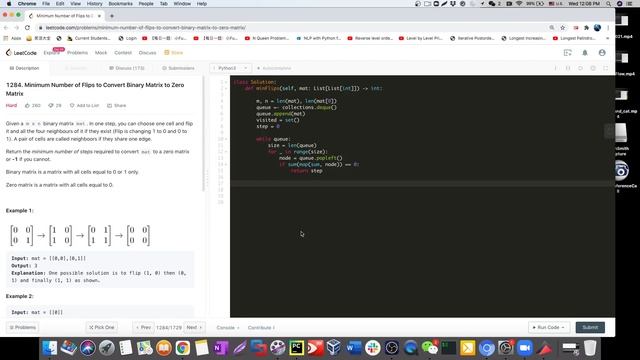The image size is (640, 360).
Task: Open the Contest nav item
Action: [123, 53]
